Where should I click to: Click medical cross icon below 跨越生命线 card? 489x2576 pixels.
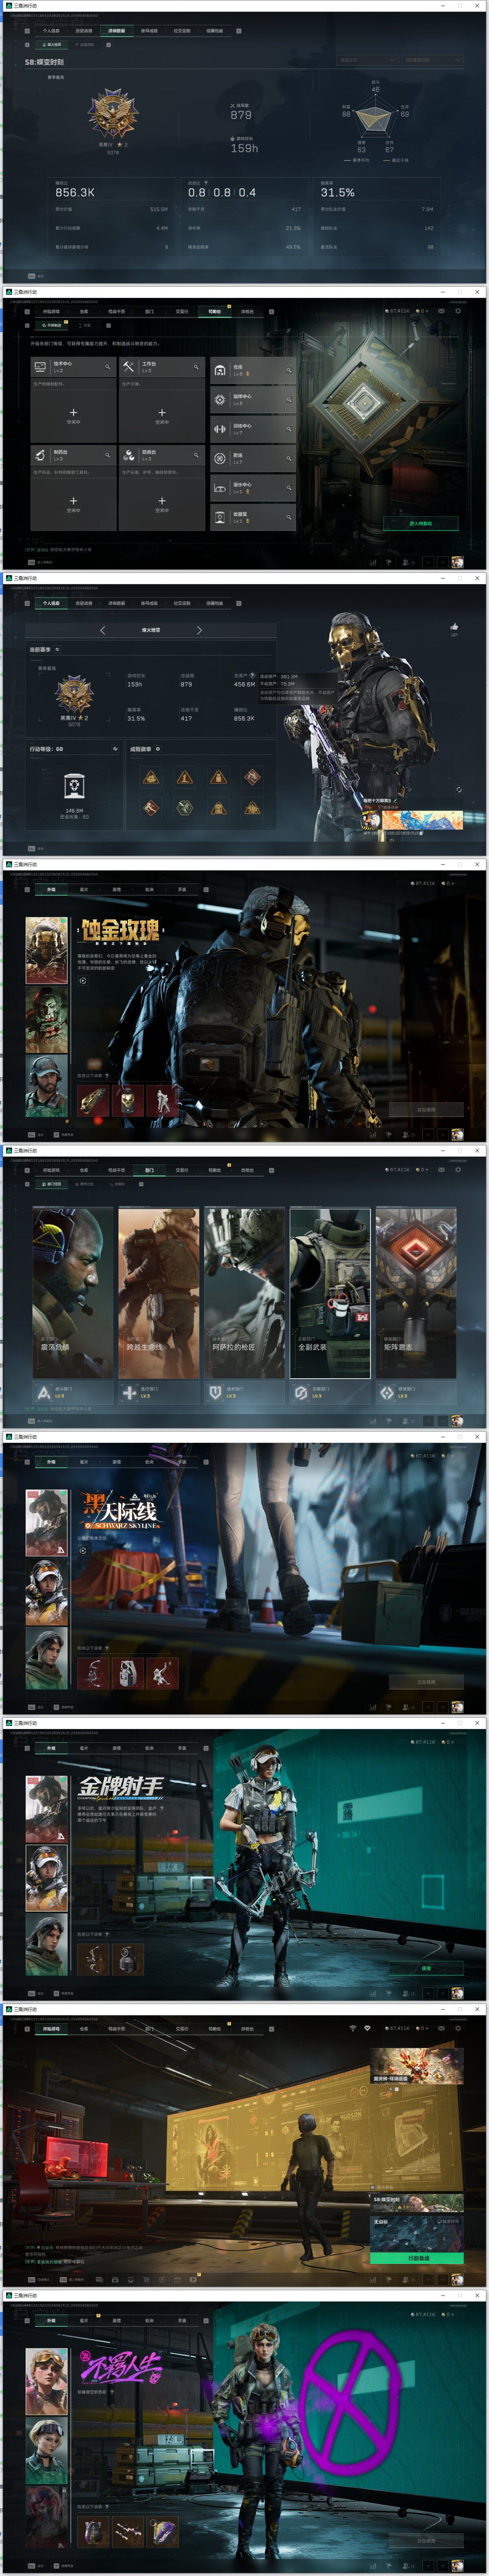(x=129, y=1392)
